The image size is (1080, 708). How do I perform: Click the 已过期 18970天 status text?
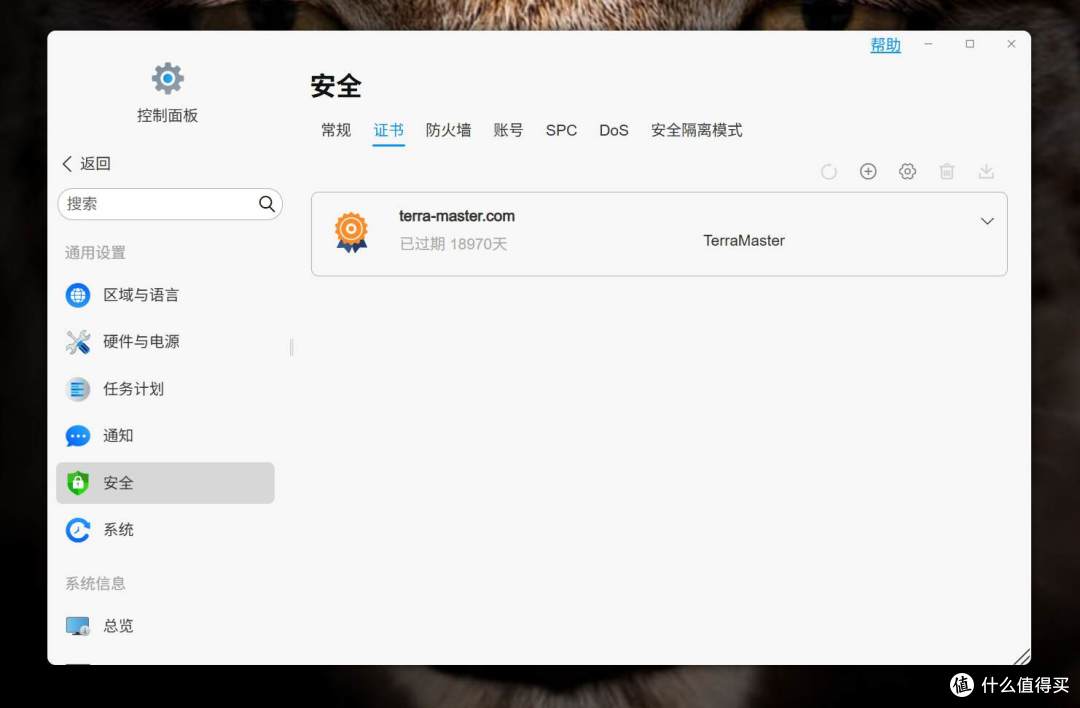point(453,244)
